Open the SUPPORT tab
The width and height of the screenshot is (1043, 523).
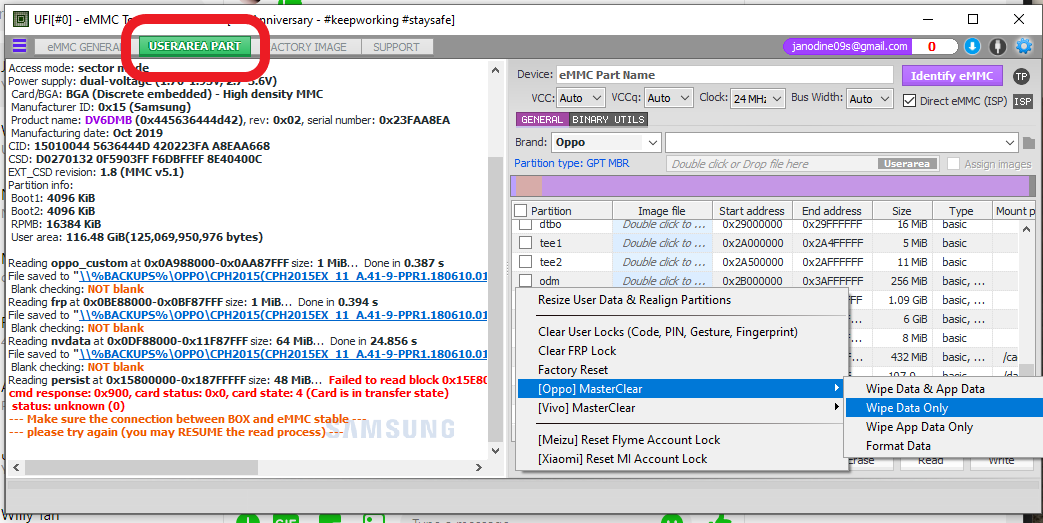pyautogui.click(x=396, y=47)
